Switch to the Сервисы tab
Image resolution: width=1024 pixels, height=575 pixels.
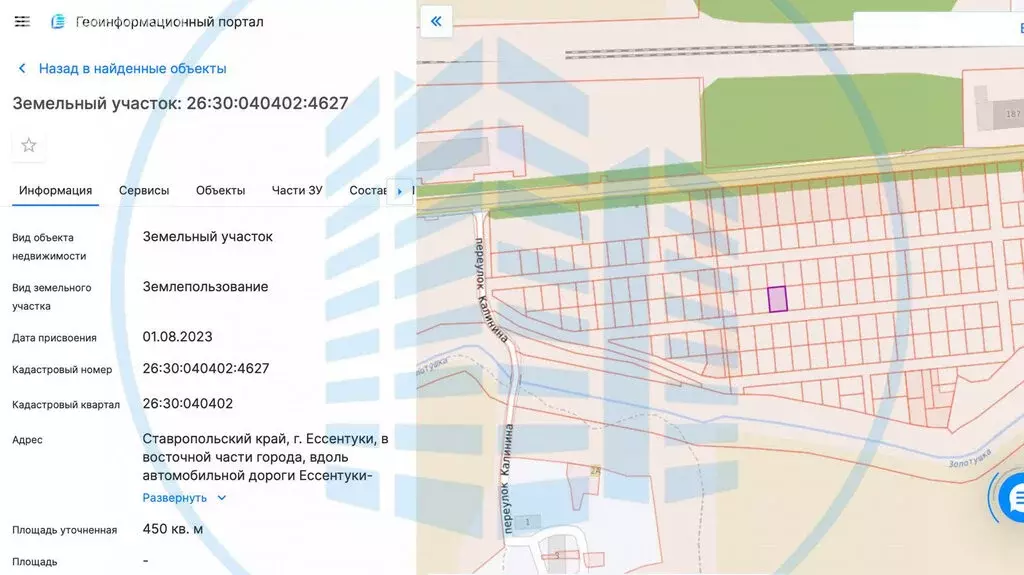coord(144,191)
